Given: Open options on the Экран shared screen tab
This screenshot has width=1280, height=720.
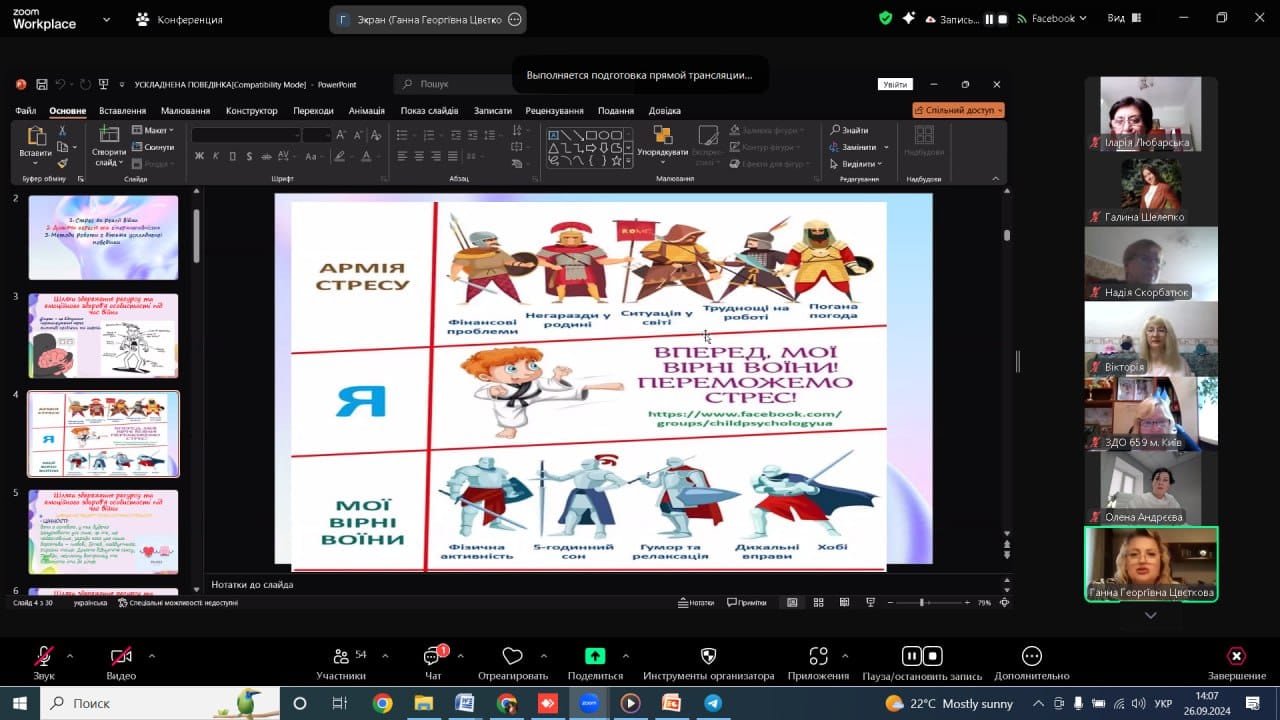Looking at the screenshot, I should click(515, 19).
